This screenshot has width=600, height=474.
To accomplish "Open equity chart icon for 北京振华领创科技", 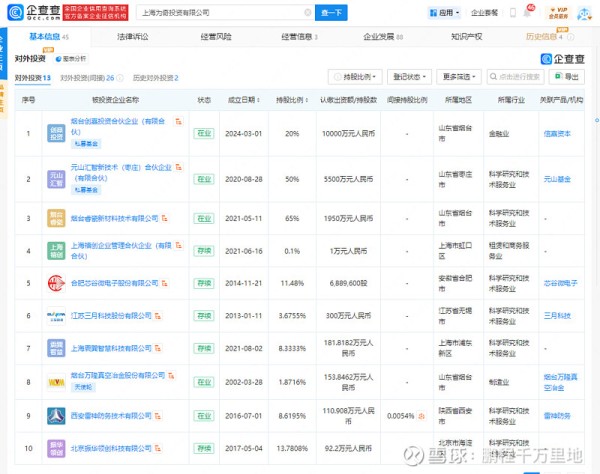I will point(158,448).
